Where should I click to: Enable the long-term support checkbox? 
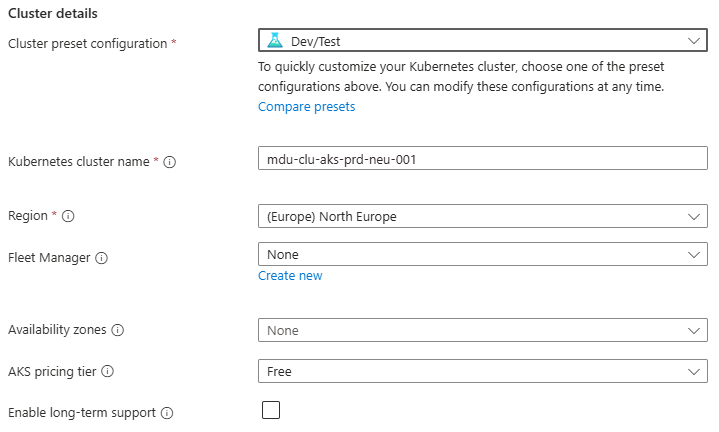click(x=270, y=410)
